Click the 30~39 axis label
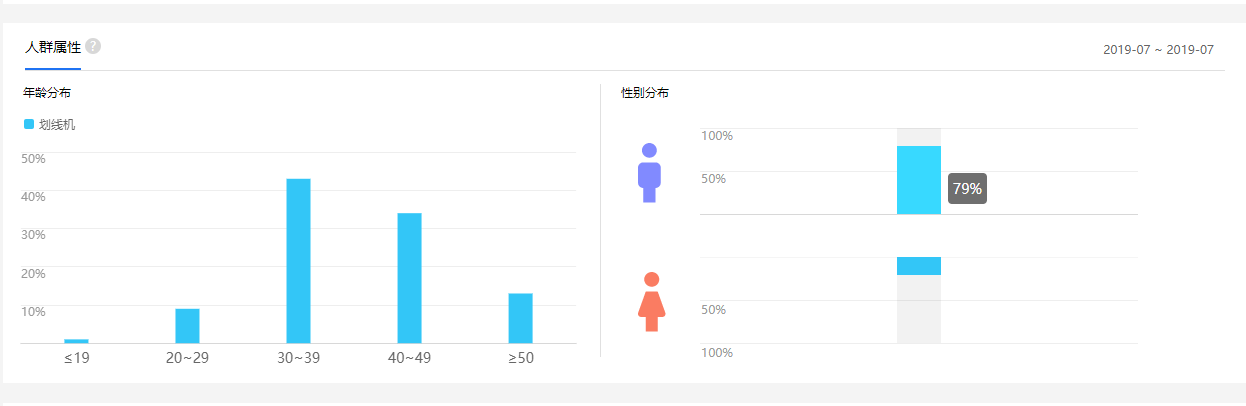 298,358
